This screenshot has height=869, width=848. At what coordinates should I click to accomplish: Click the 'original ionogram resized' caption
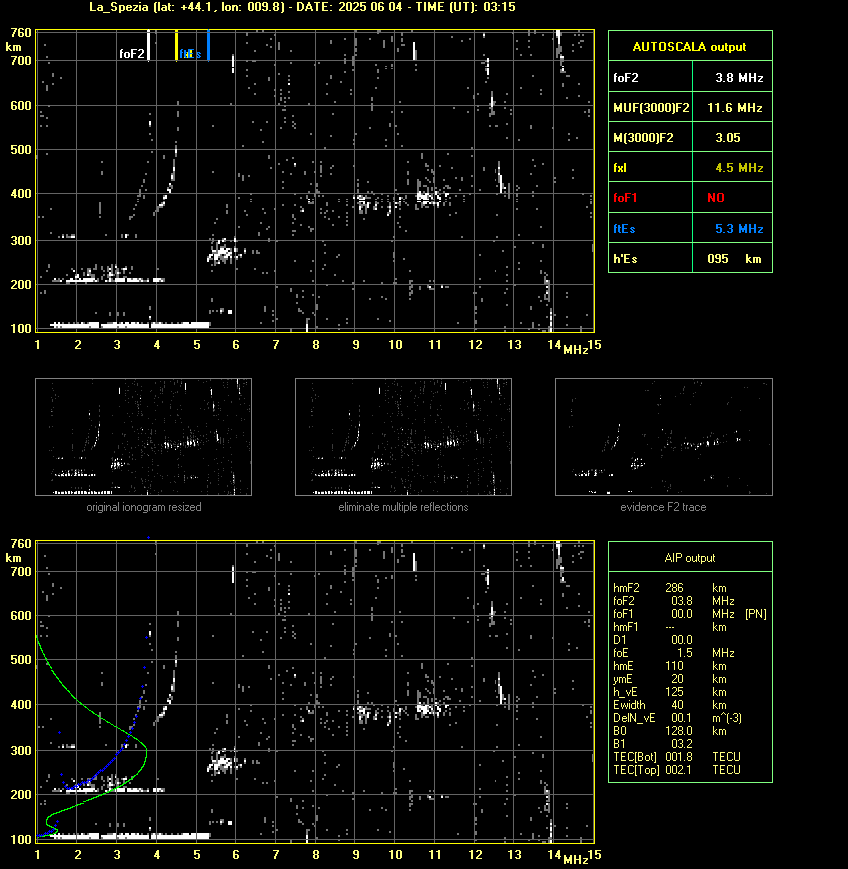point(144,507)
